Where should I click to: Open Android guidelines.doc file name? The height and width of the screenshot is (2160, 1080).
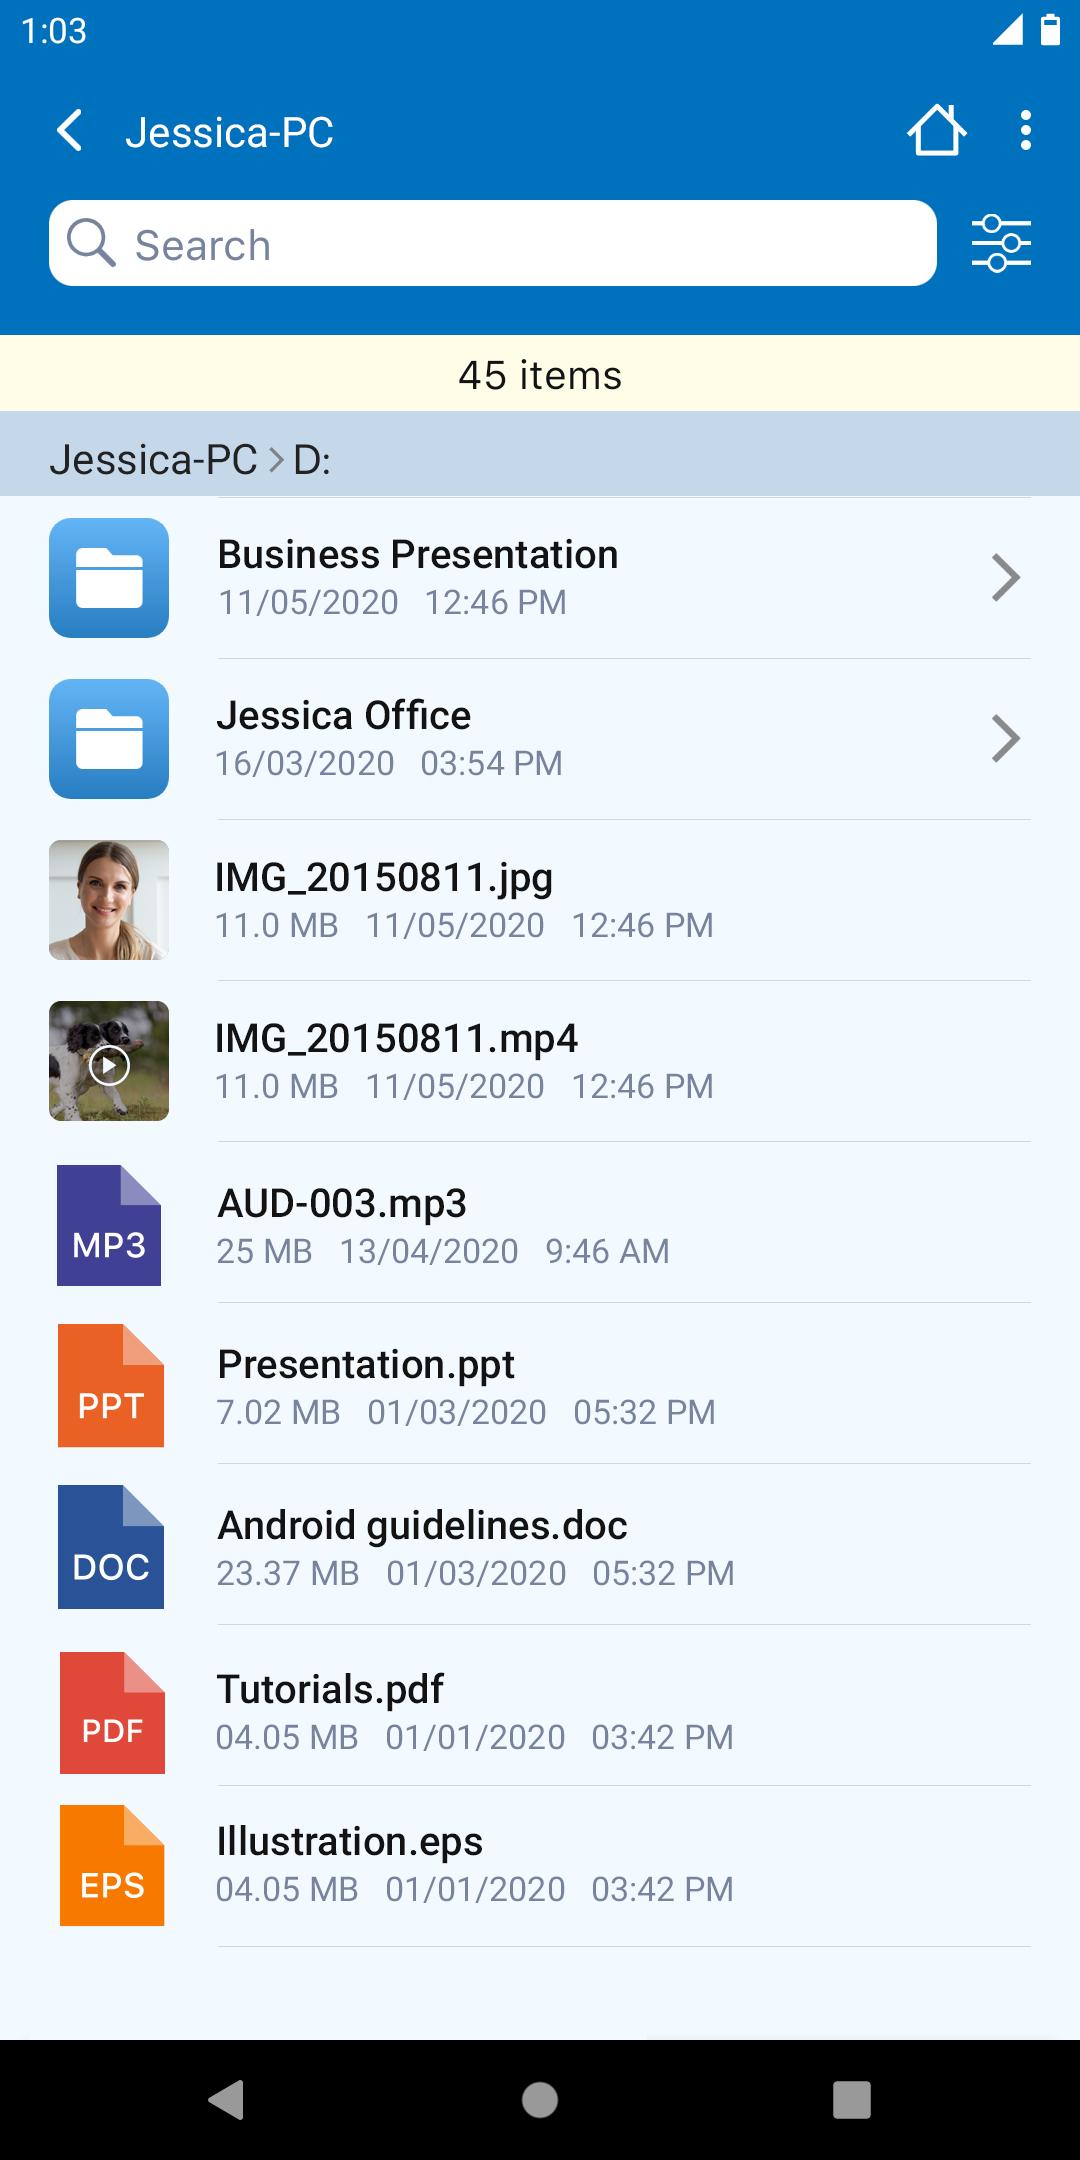(x=422, y=1525)
